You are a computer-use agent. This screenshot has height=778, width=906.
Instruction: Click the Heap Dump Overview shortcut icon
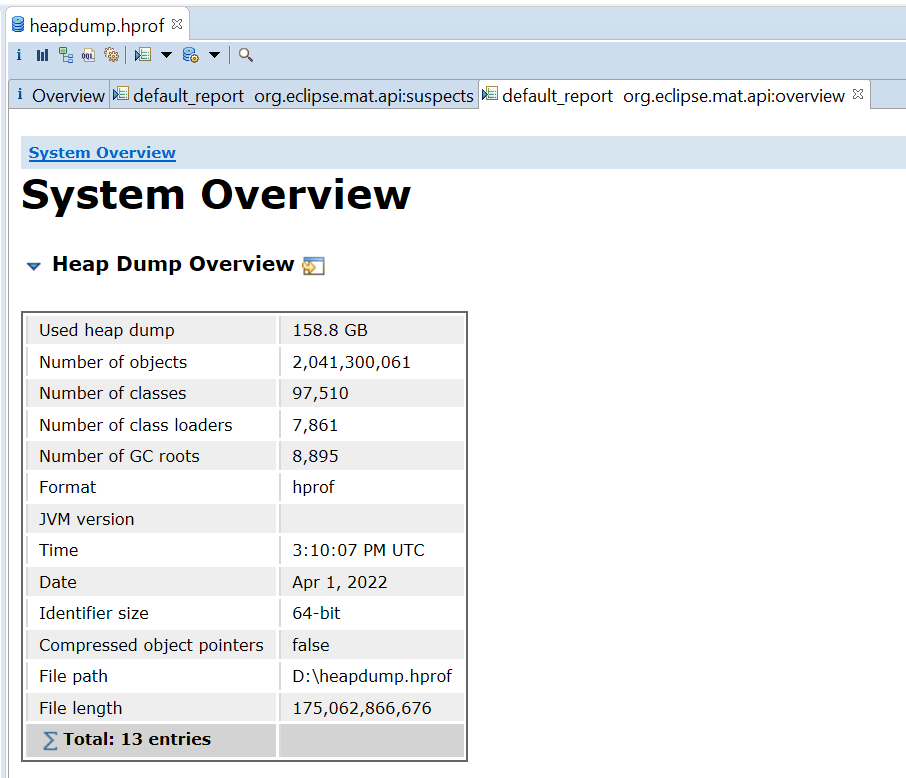(313, 265)
